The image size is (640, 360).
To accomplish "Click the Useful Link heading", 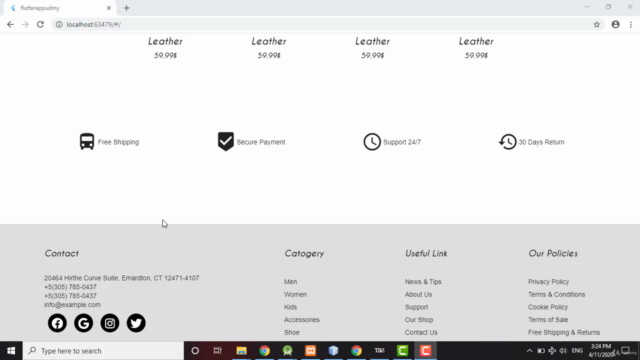I will coord(426,253).
